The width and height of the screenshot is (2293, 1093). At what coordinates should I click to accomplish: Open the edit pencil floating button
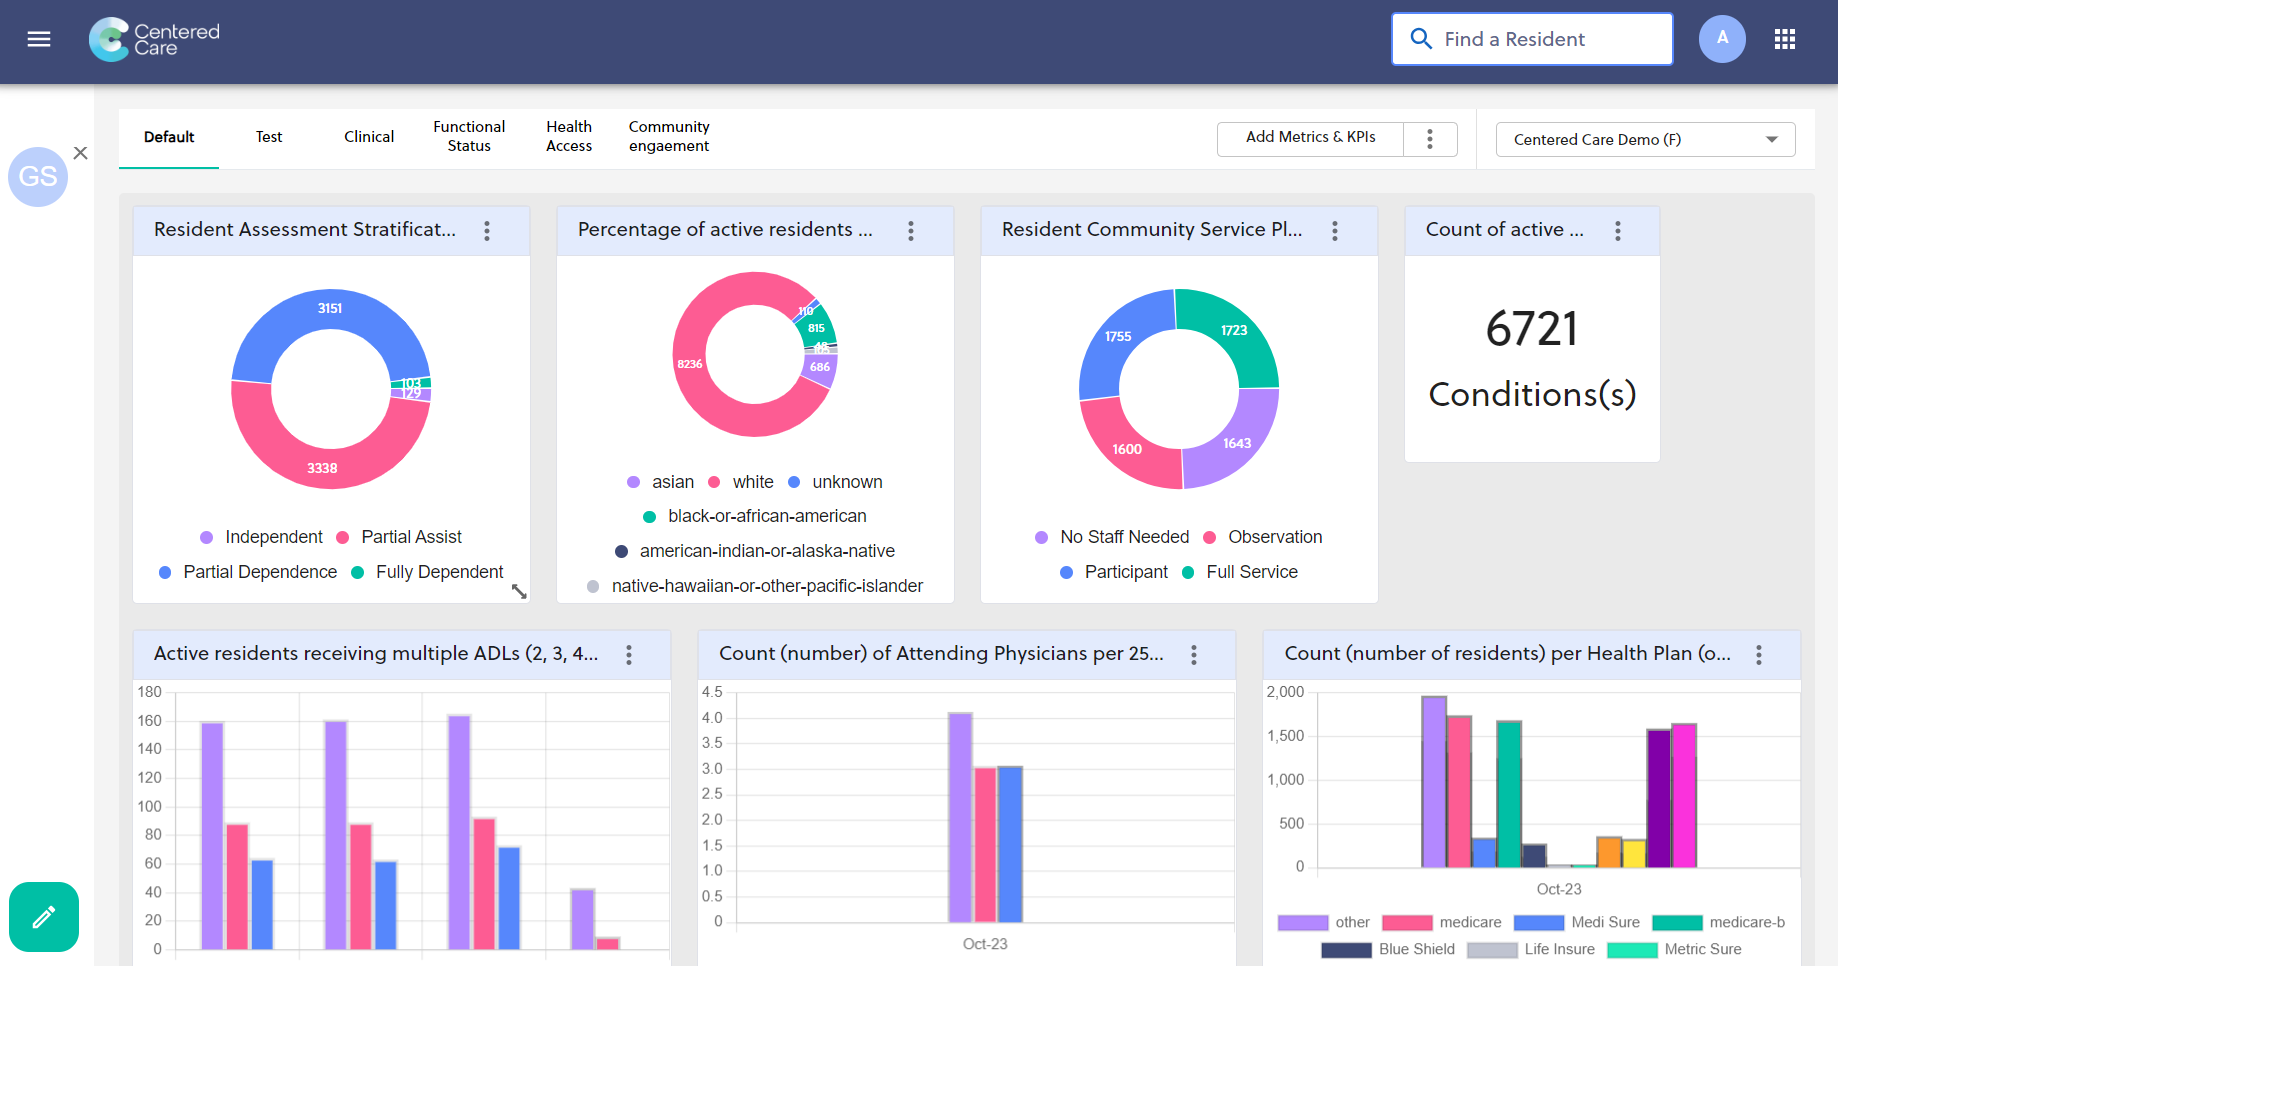point(43,917)
